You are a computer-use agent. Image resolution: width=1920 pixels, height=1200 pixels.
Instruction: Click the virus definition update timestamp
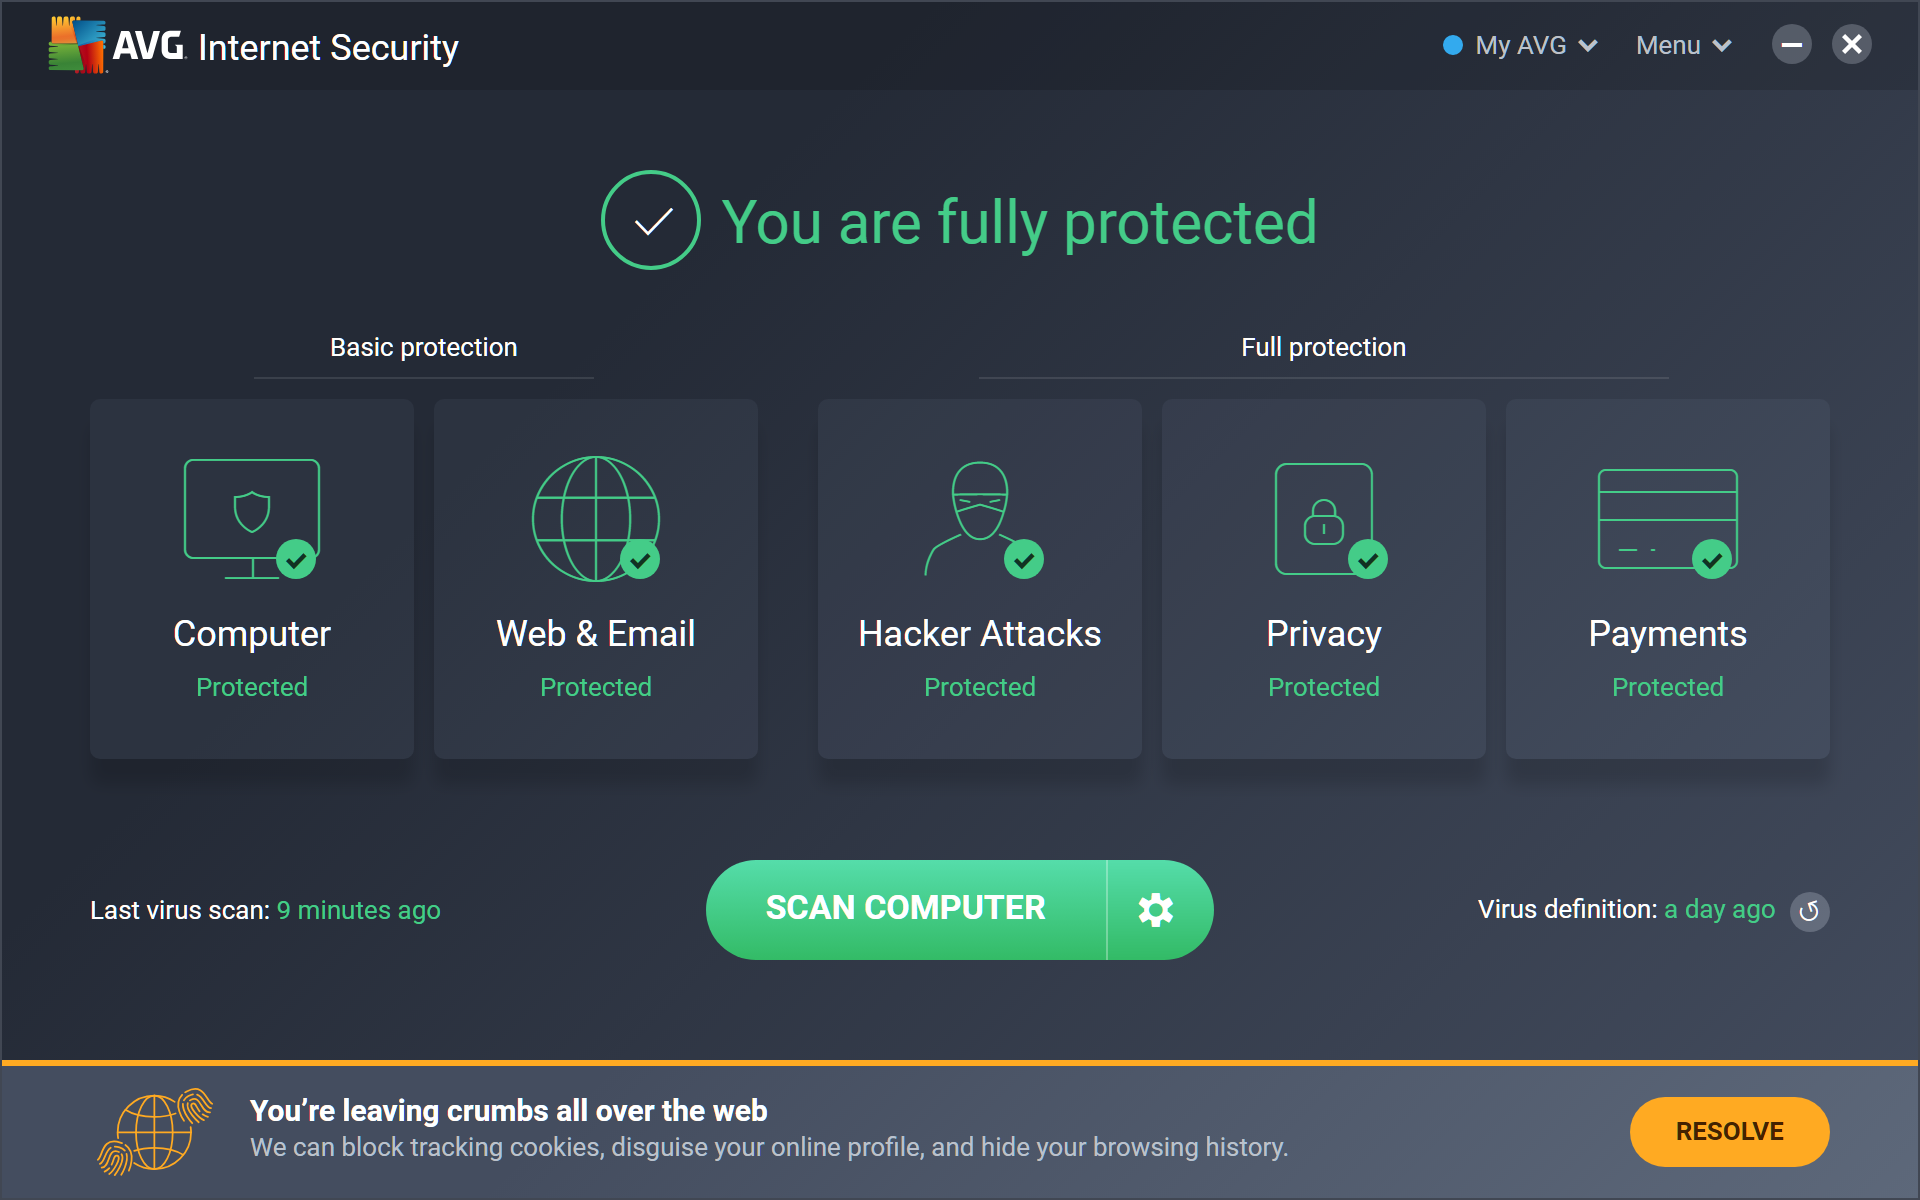coord(1726,908)
